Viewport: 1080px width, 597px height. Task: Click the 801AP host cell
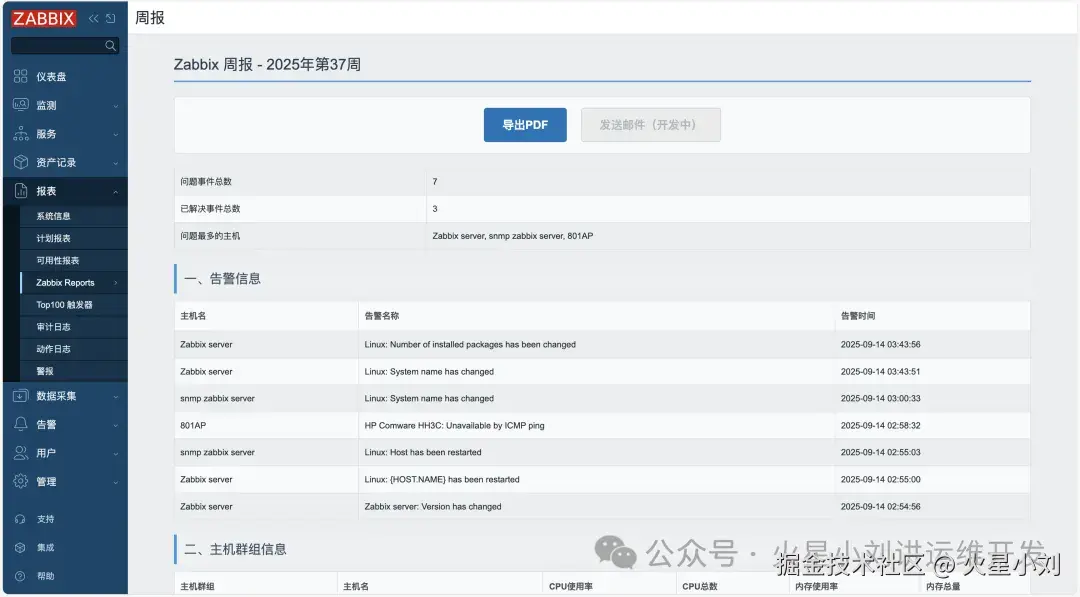(x=193, y=426)
